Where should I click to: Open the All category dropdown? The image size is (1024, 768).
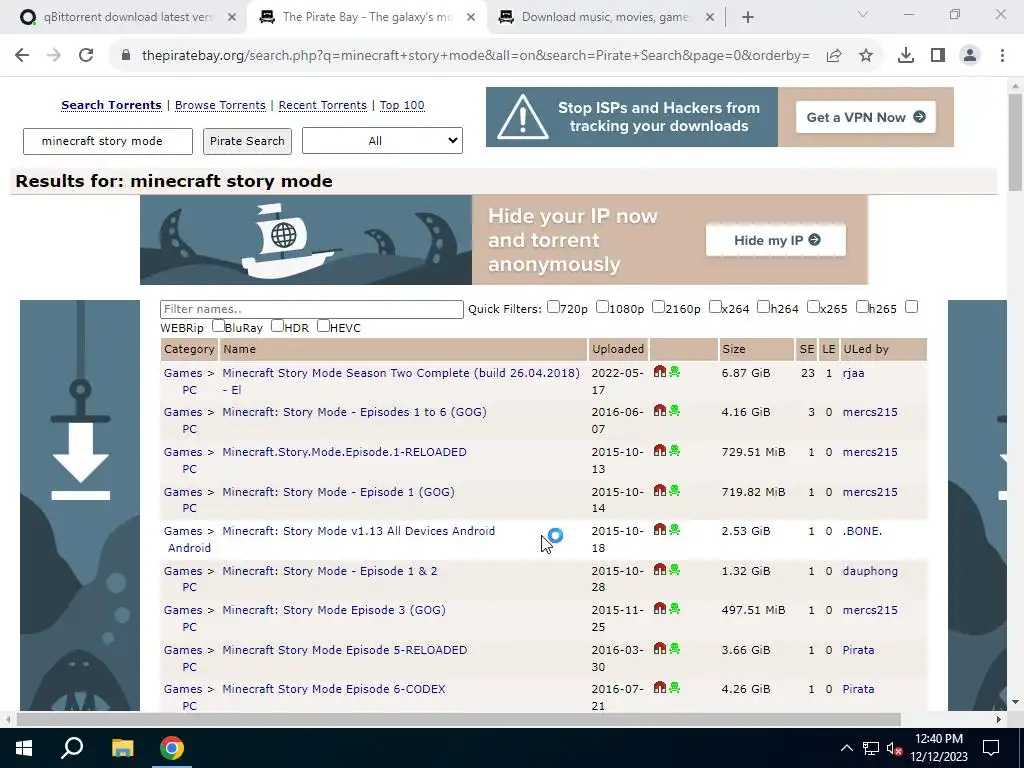382,141
